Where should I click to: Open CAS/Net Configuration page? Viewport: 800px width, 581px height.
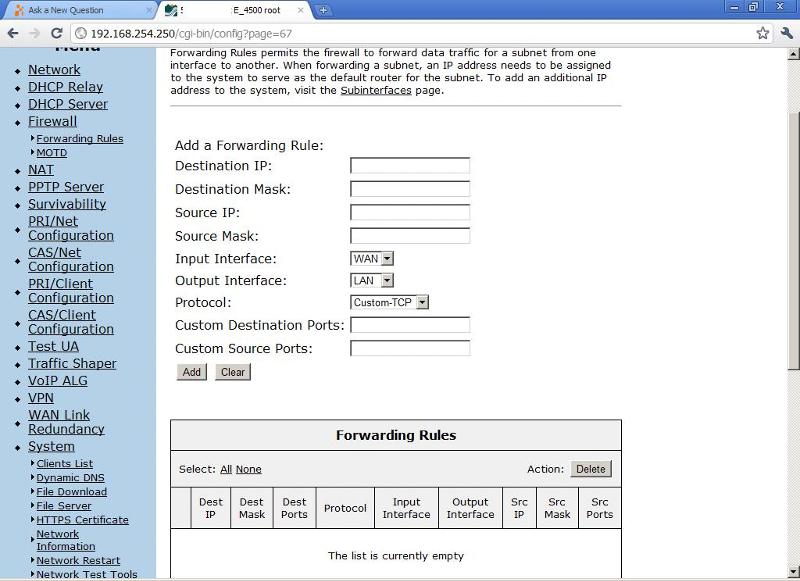pyautogui.click(x=71, y=260)
